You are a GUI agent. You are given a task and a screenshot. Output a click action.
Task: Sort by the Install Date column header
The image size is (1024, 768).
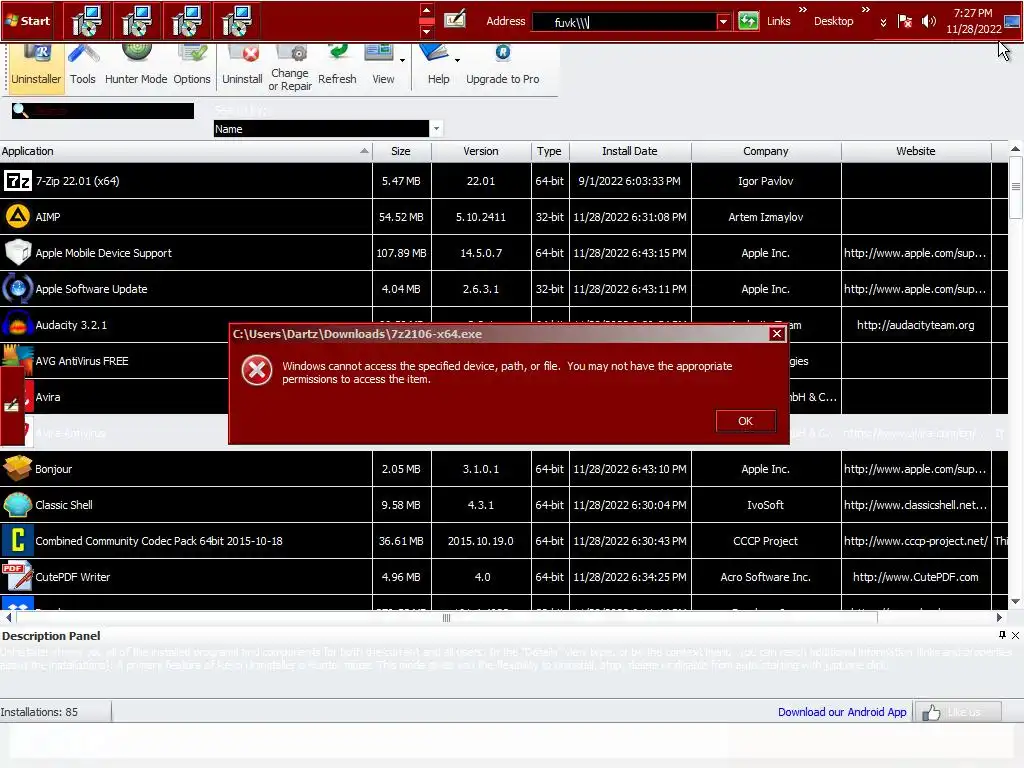pos(630,151)
